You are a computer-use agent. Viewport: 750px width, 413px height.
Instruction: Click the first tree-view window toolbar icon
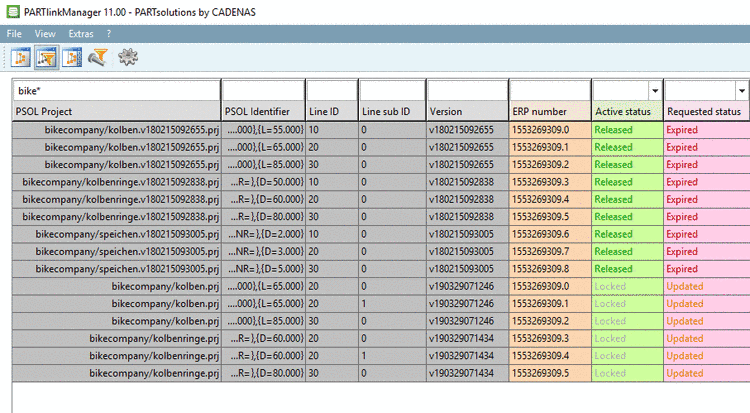(21, 58)
